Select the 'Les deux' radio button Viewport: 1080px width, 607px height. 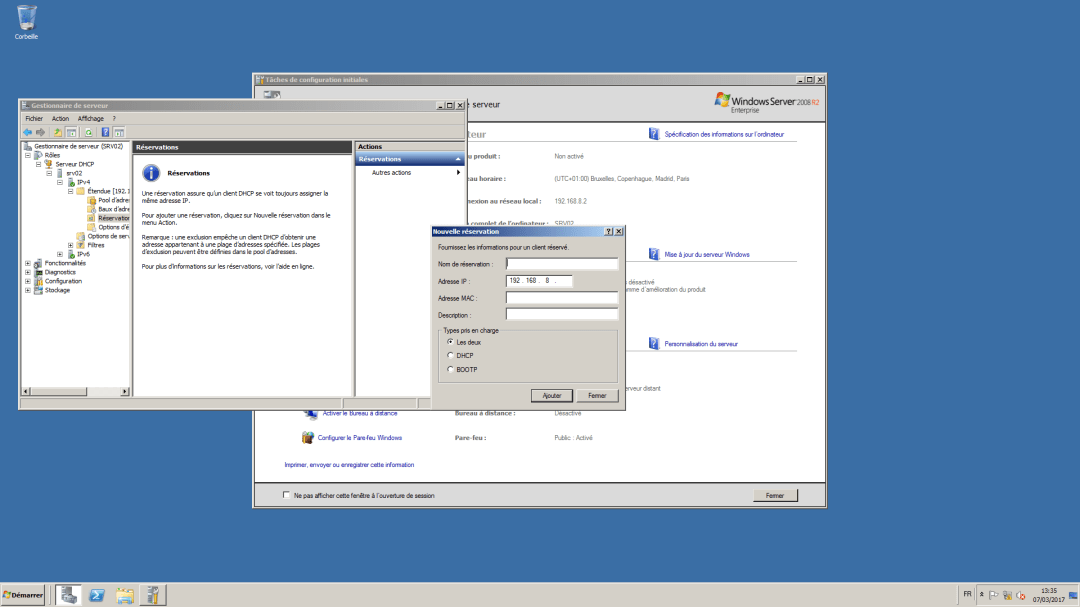[x=450, y=342]
